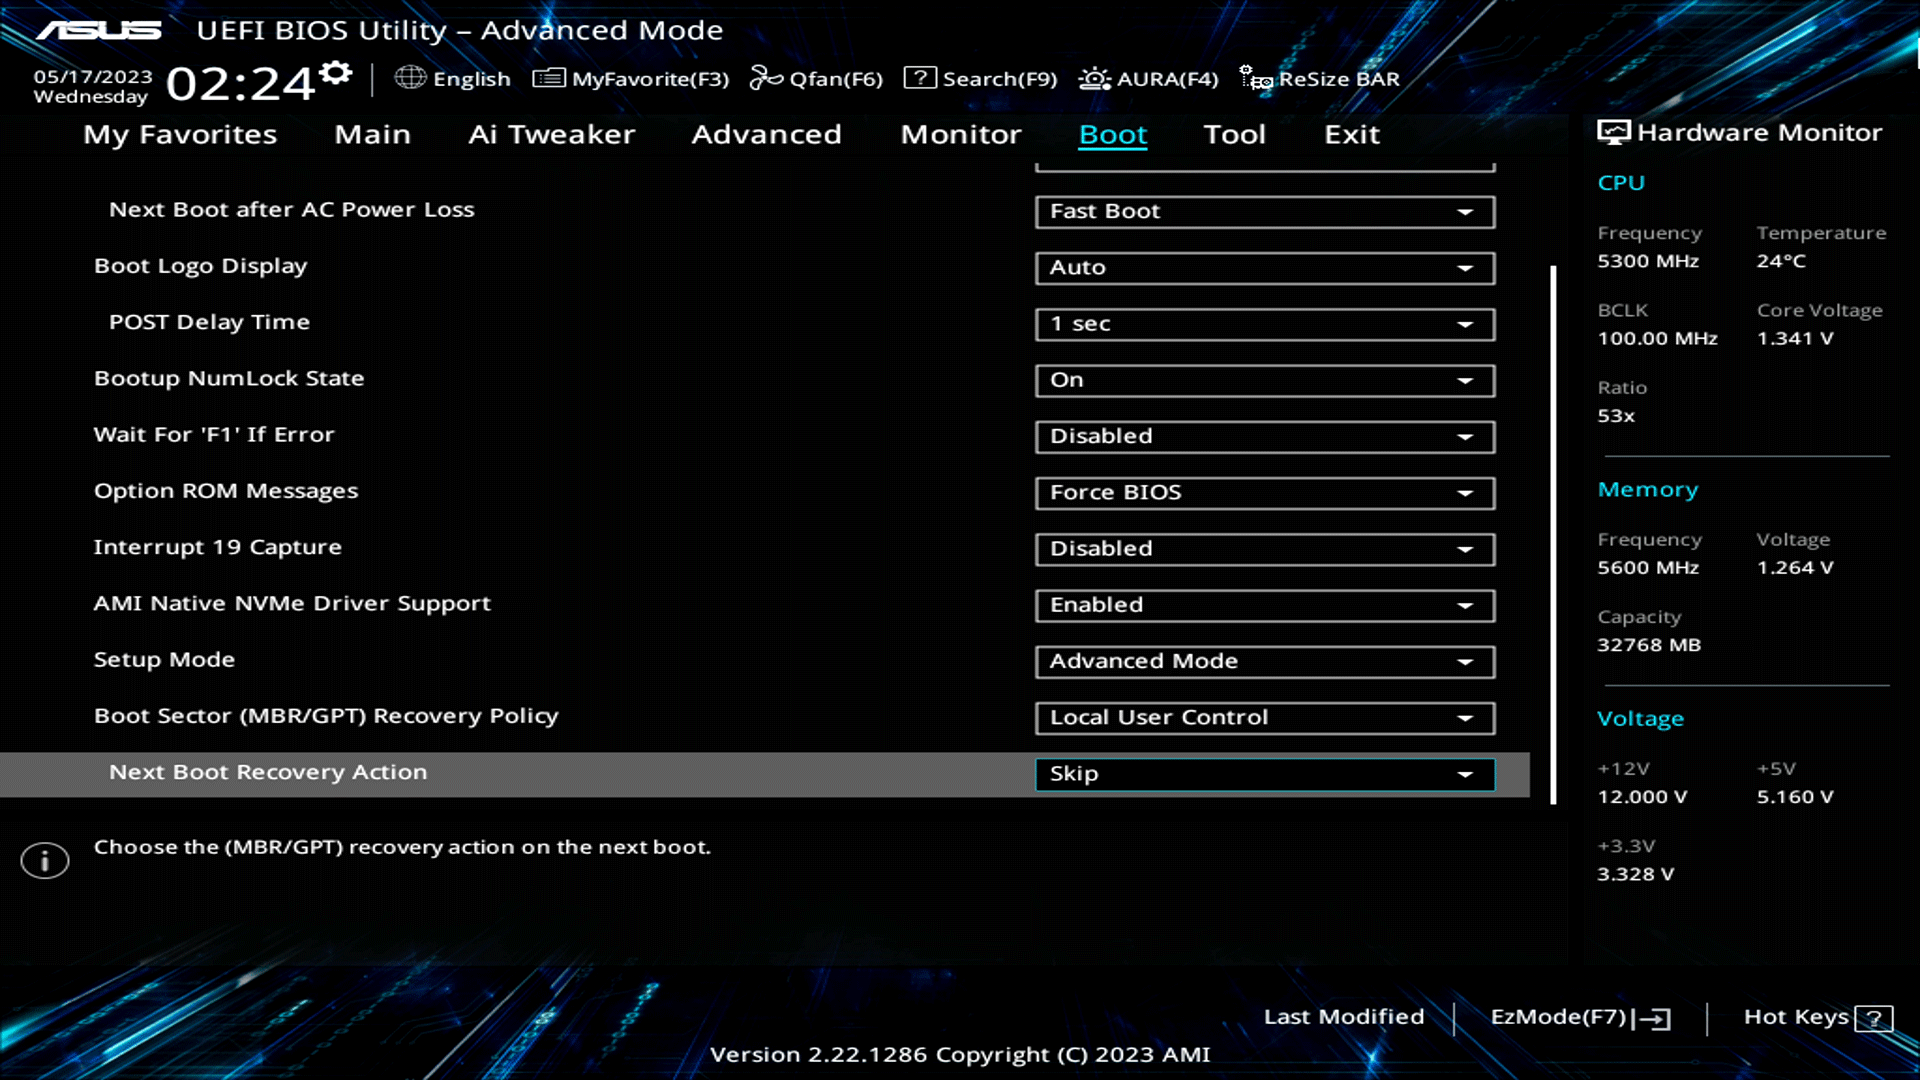Open the Exit menu
Viewport: 1920px width, 1080px height.
coord(1352,134)
